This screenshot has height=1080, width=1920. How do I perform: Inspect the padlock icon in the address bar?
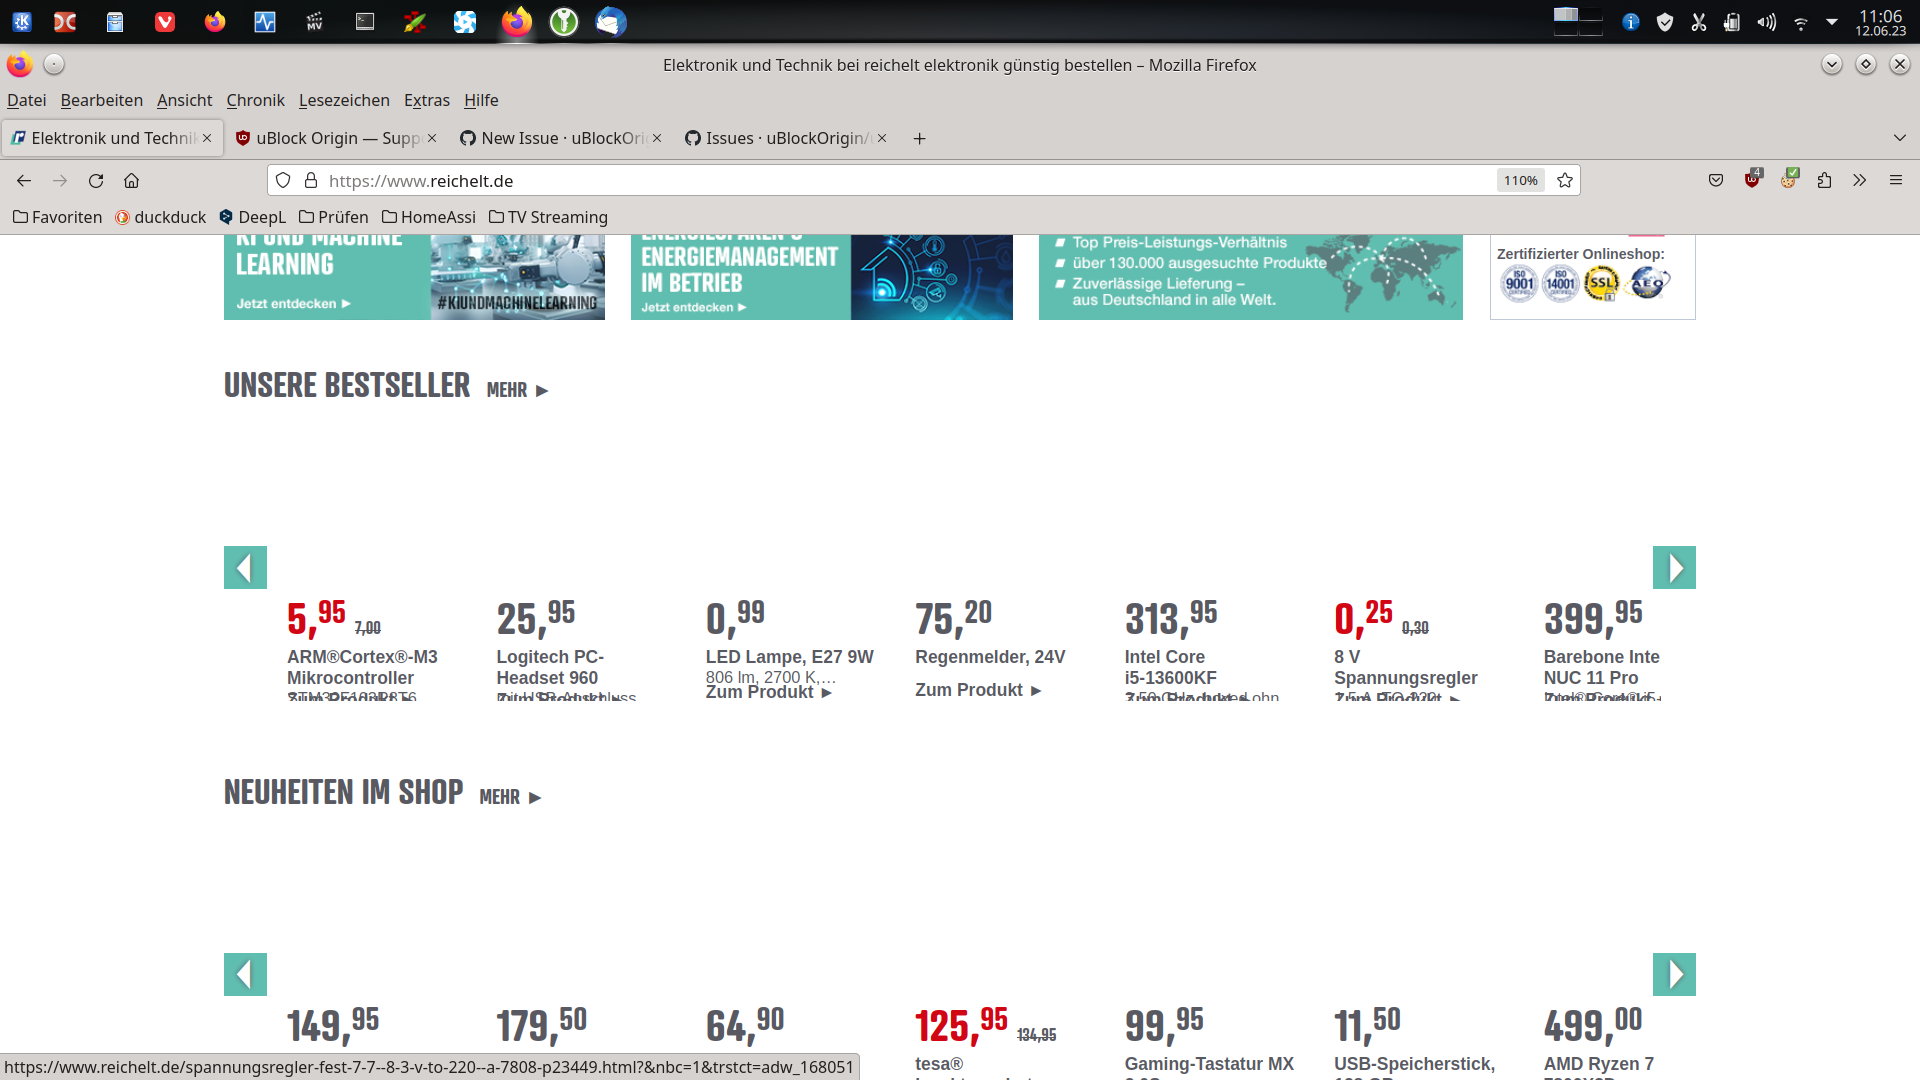pos(310,181)
